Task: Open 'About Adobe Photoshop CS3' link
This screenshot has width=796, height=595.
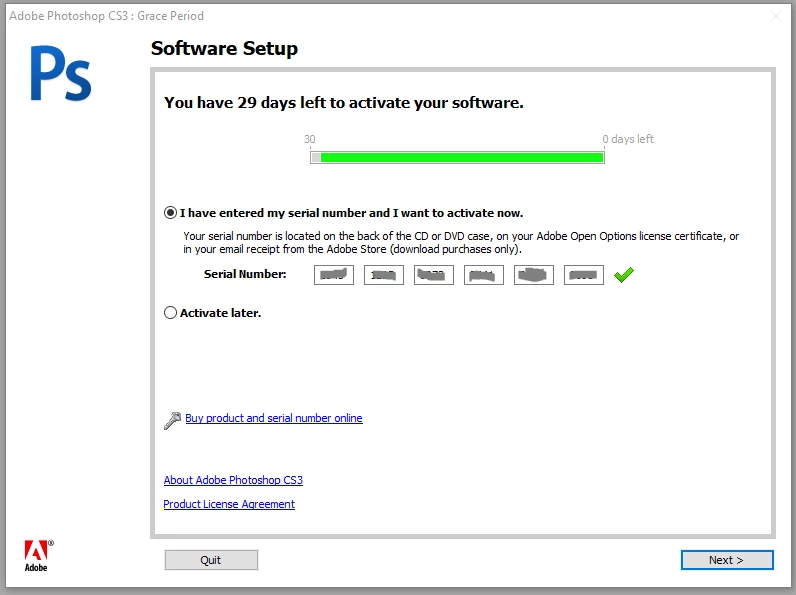Action: tap(233, 480)
